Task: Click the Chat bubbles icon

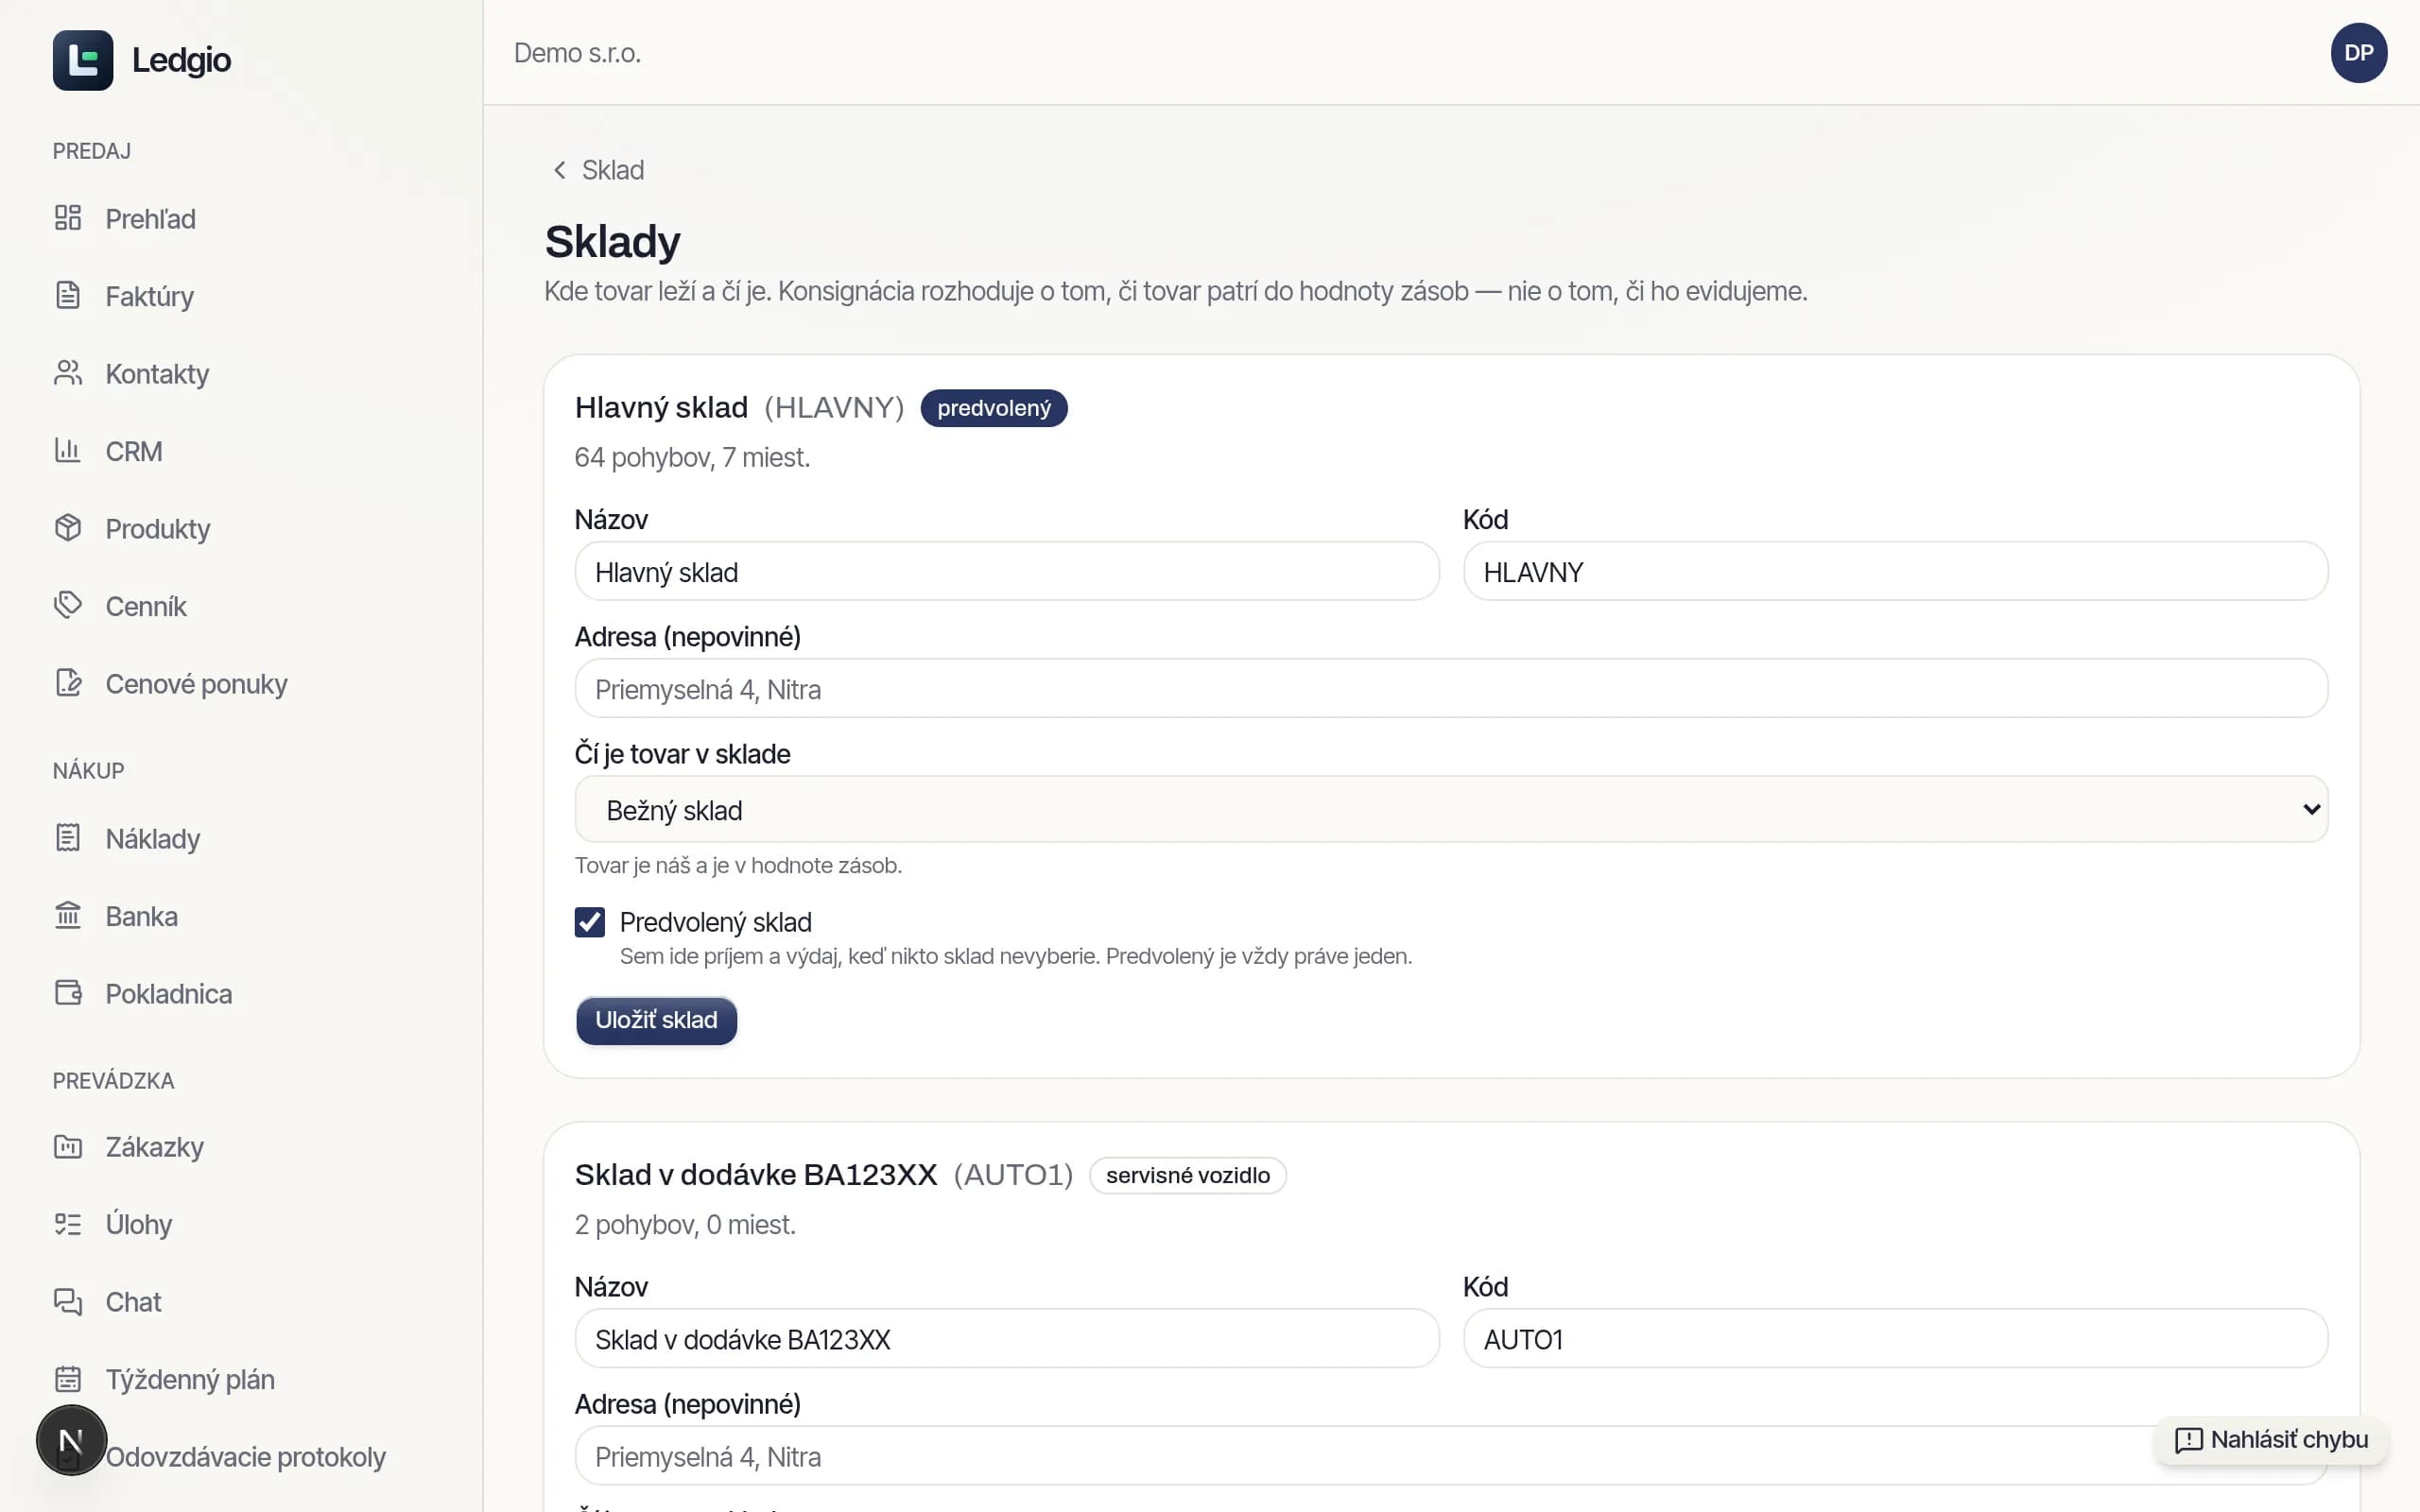Action: [68, 1301]
